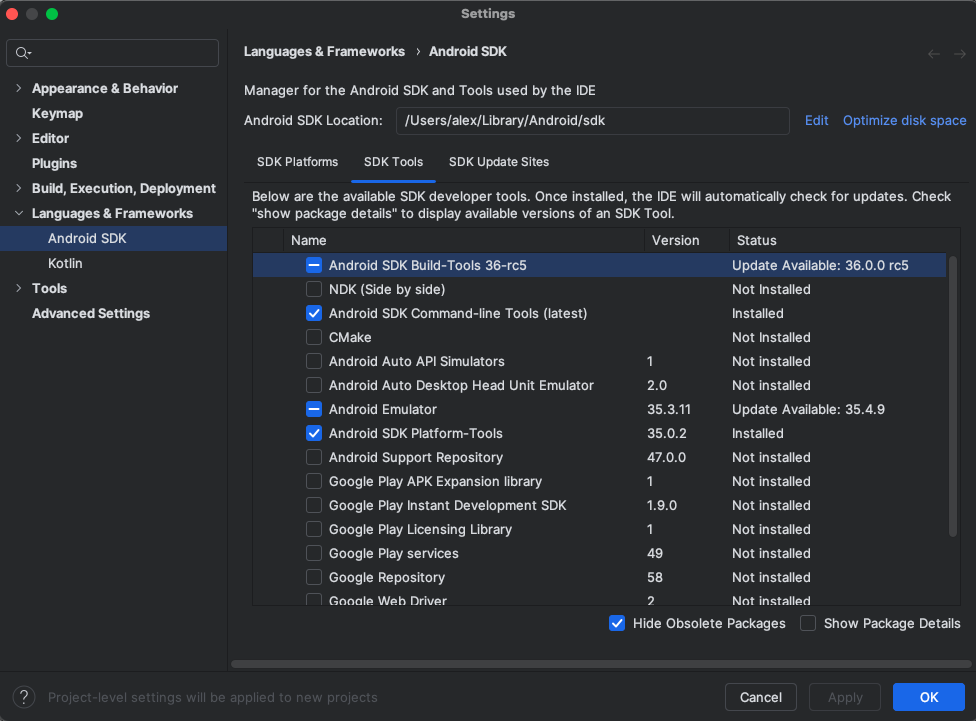Select Android SDK in sidebar
The image size is (976, 721).
(113, 238)
